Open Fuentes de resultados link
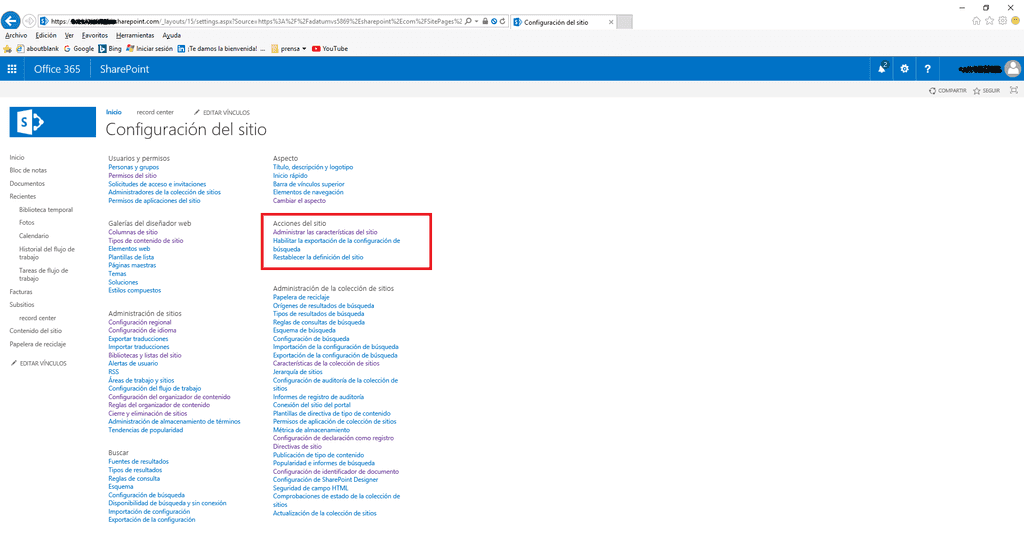Viewport: 1024px width, 555px height. pyautogui.click(x=138, y=462)
